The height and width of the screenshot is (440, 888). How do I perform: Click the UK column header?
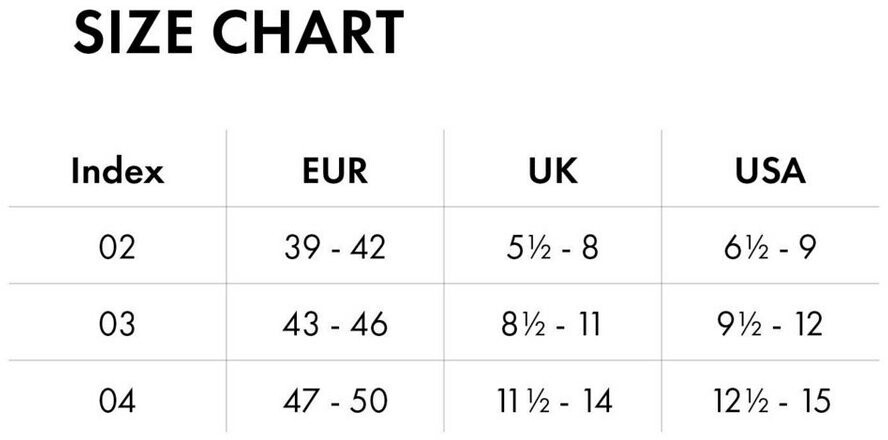click(553, 172)
